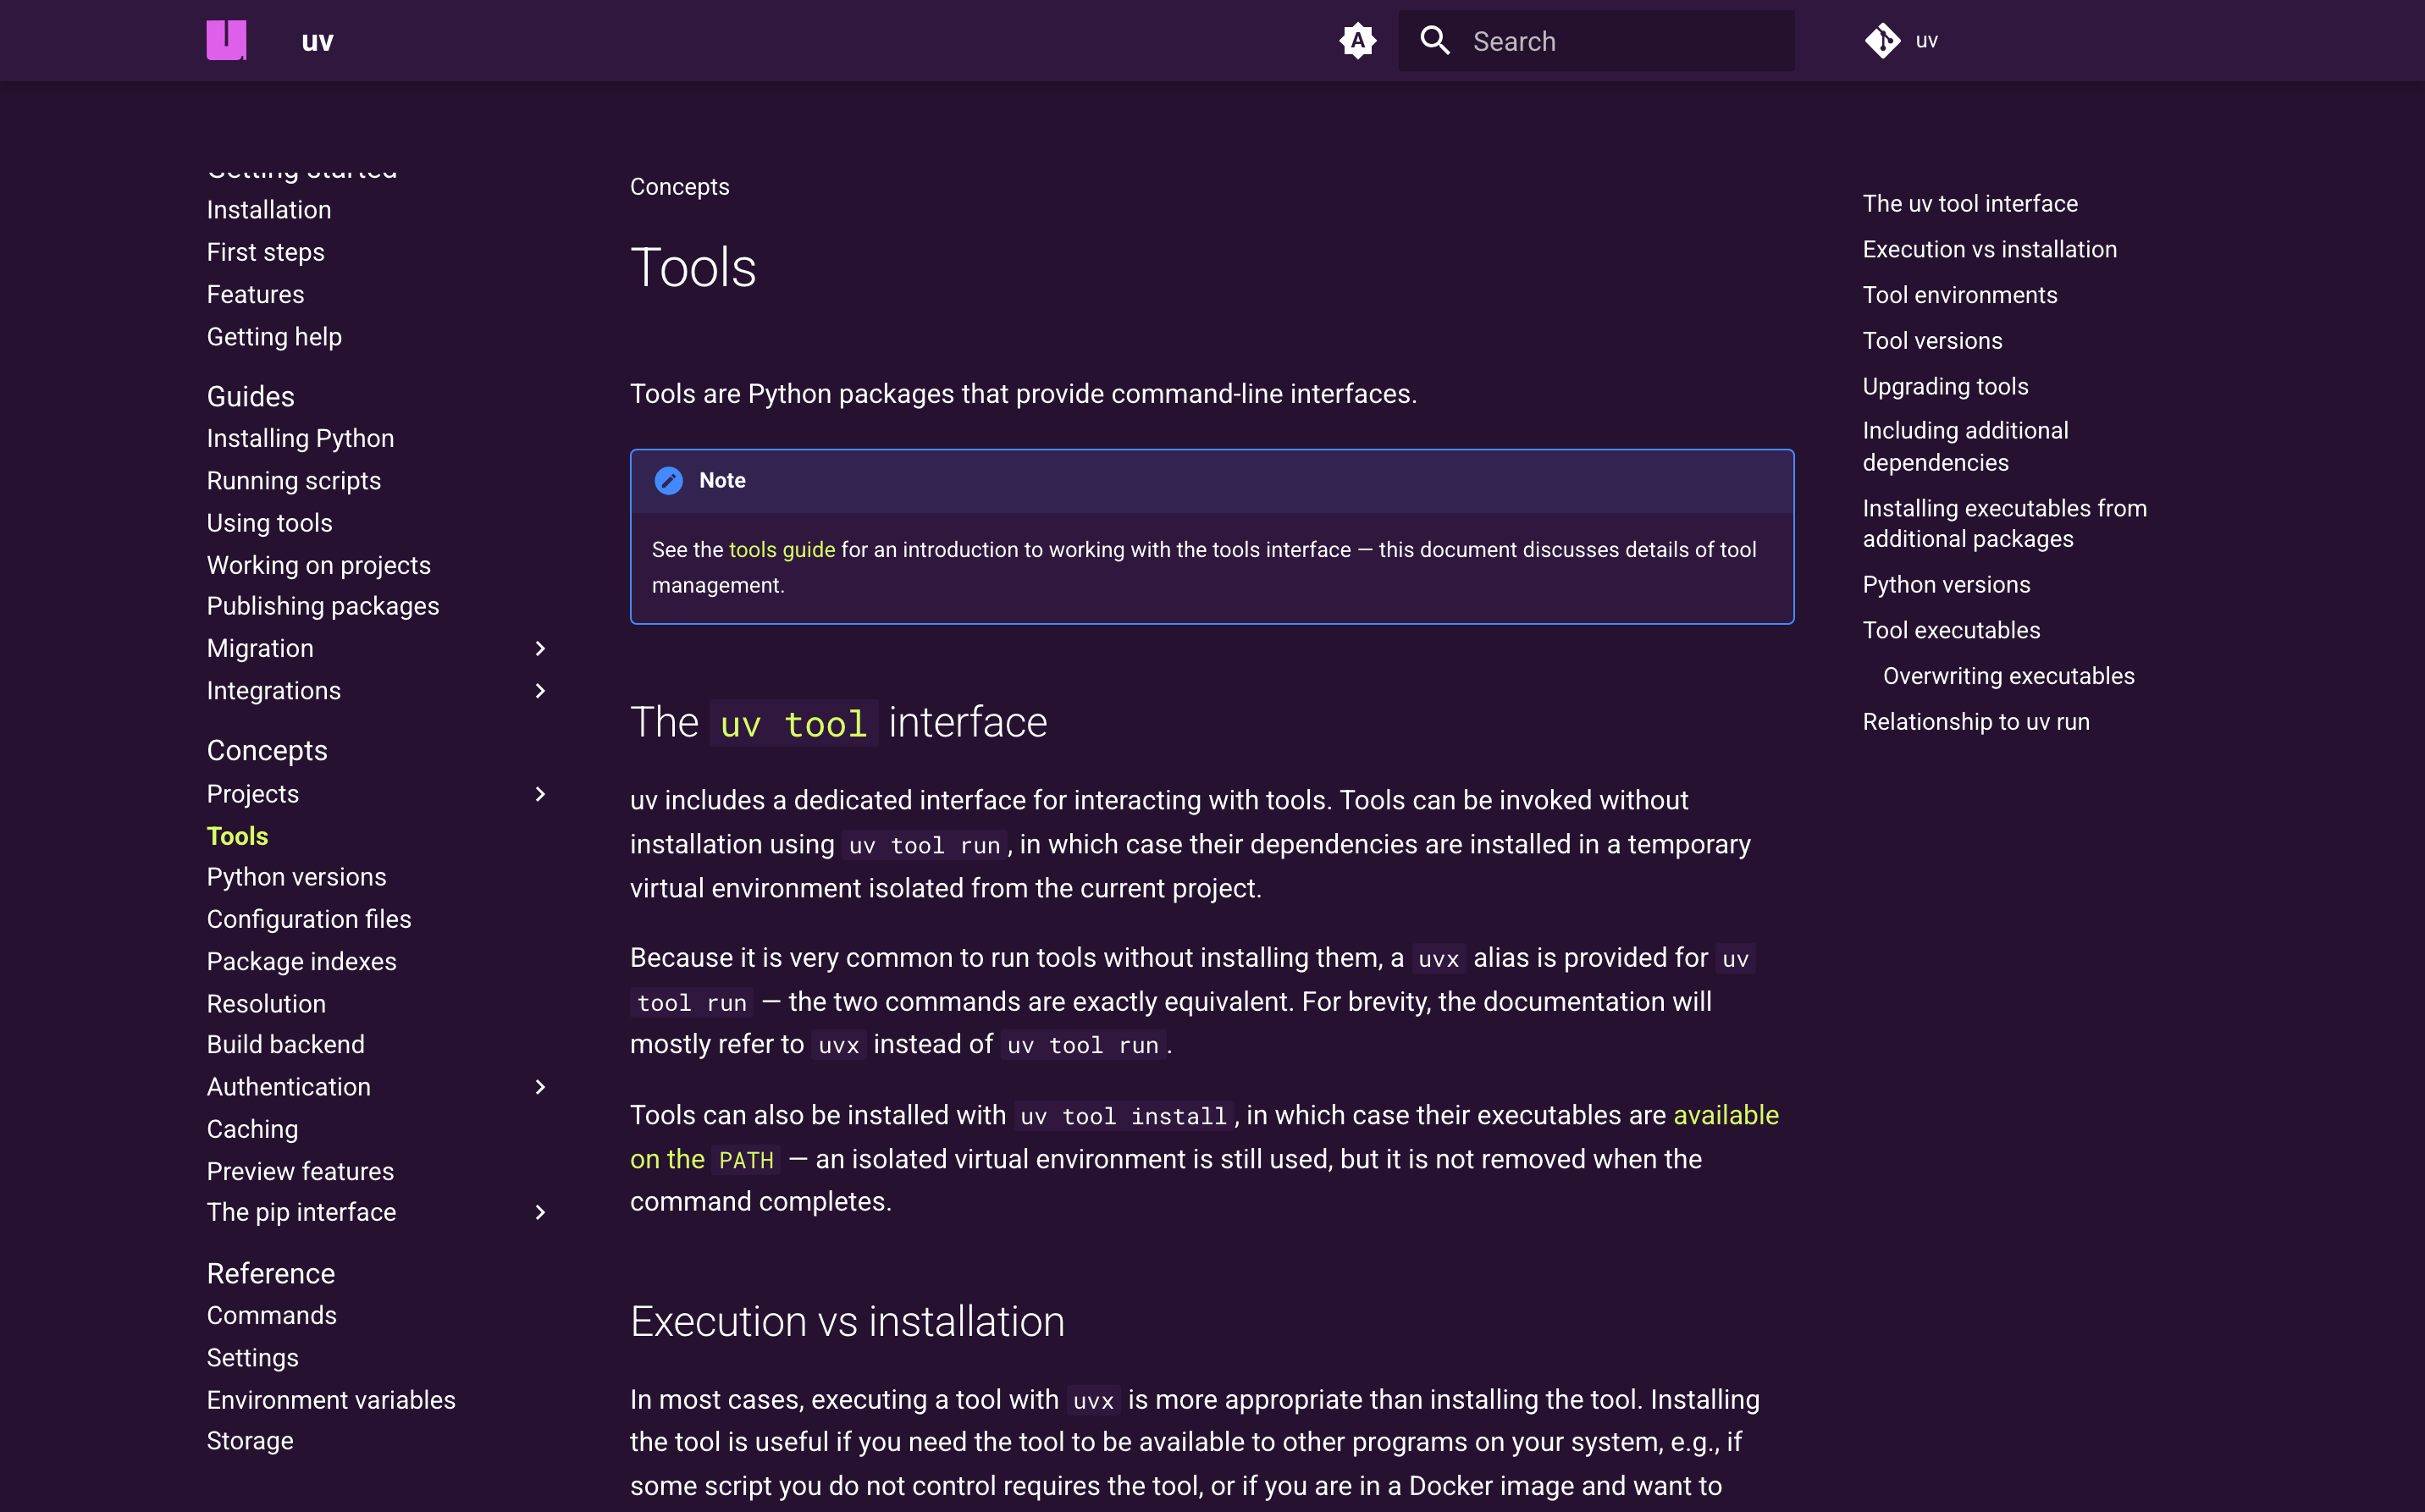Jump to Overwriting executables in contents

(x=2008, y=676)
